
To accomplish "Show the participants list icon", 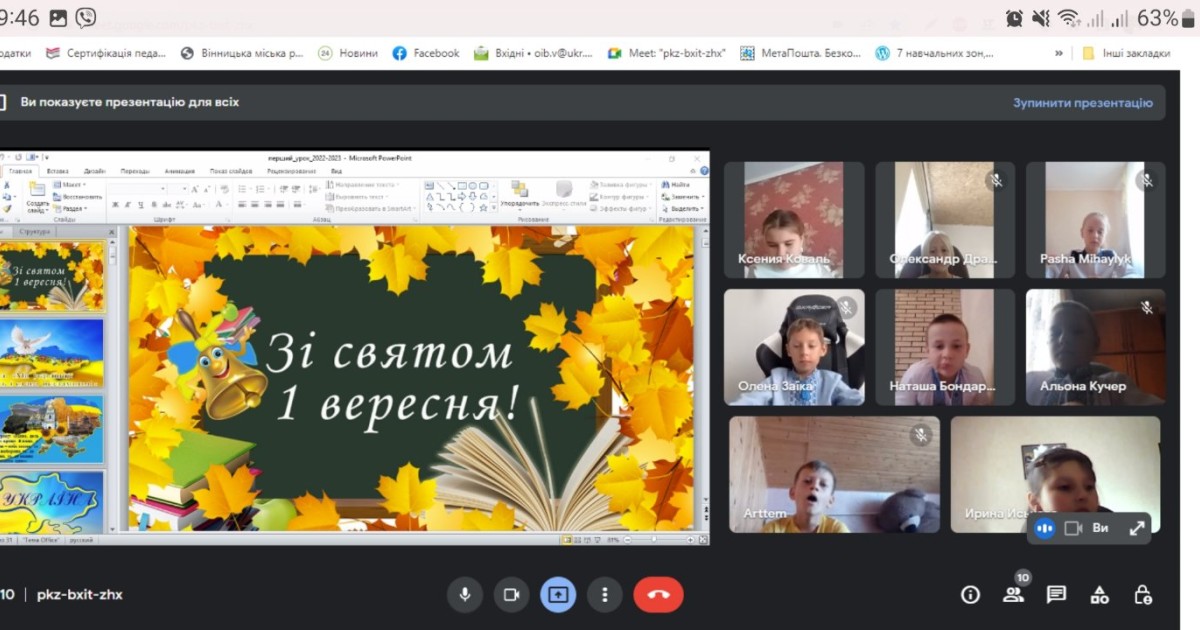I will (x=1013, y=594).
